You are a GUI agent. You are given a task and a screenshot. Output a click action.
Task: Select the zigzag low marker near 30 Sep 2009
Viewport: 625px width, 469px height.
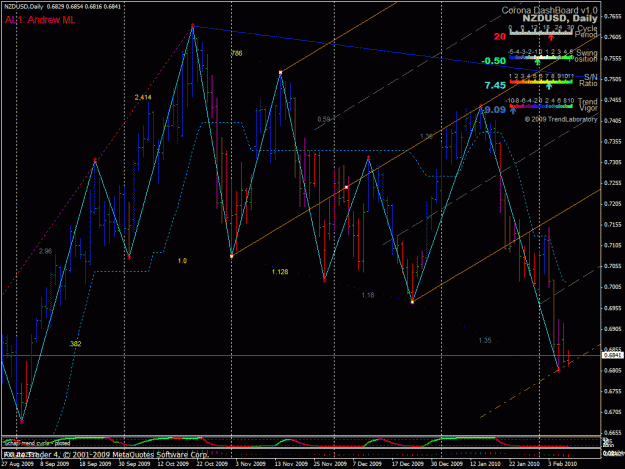point(129,257)
